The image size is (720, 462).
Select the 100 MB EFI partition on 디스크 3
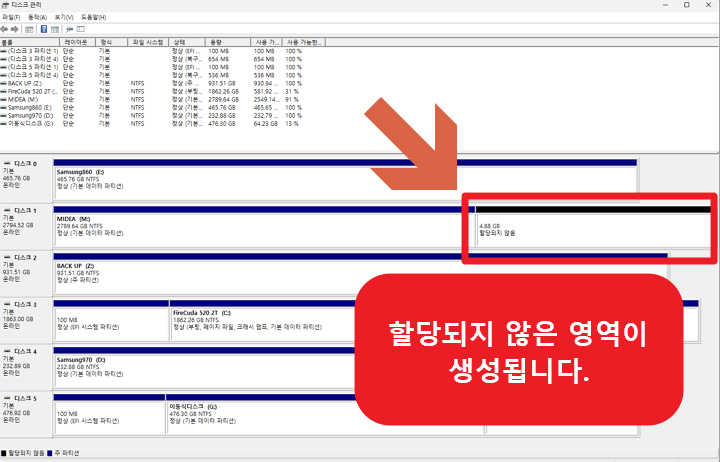(112, 321)
